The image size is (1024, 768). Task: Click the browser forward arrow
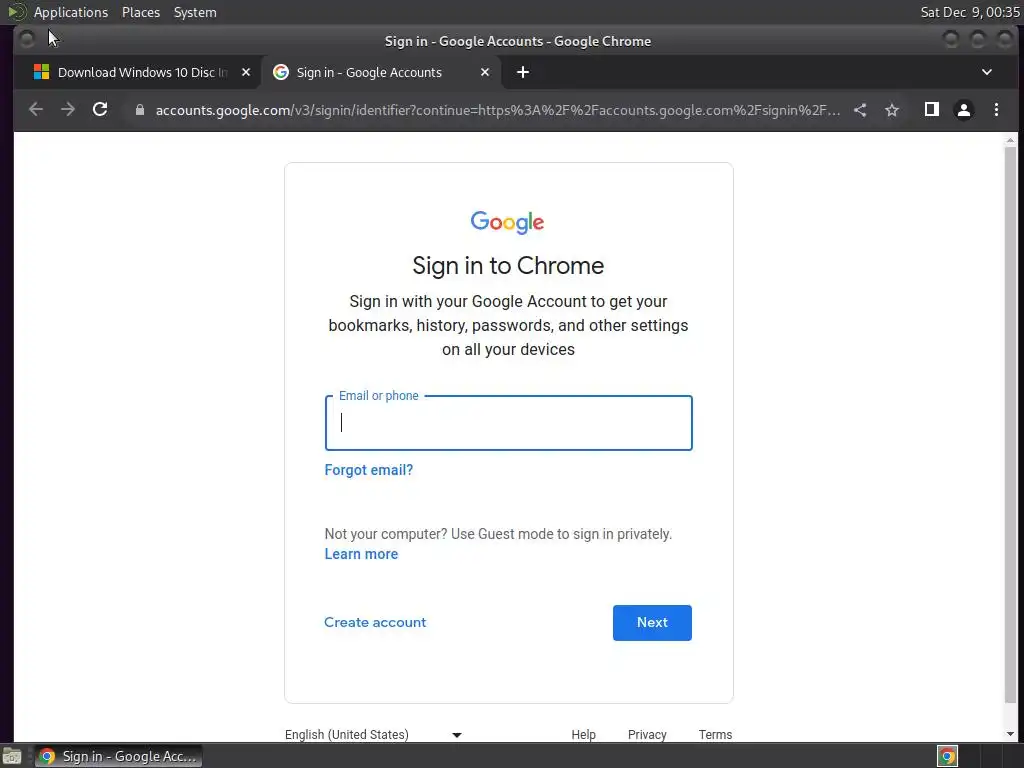pos(68,110)
